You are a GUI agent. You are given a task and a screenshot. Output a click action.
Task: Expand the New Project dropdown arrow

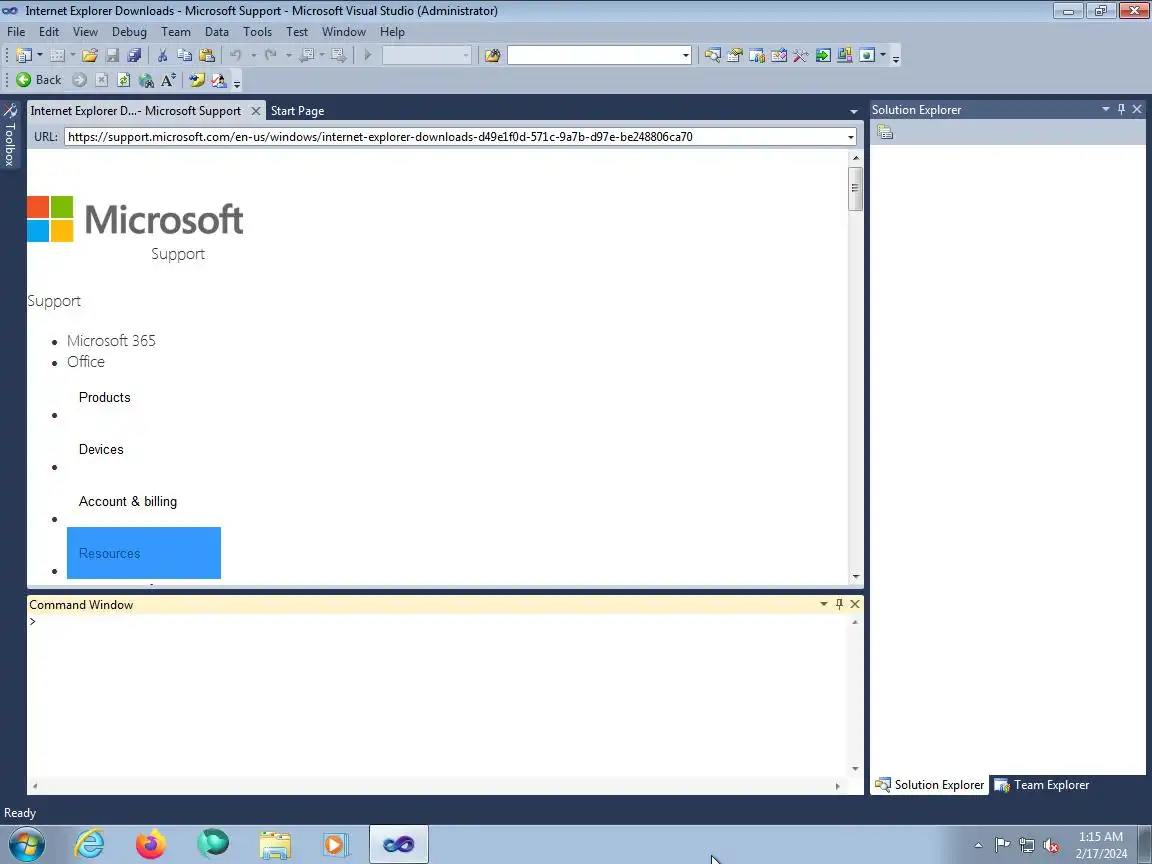click(x=40, y=55)
